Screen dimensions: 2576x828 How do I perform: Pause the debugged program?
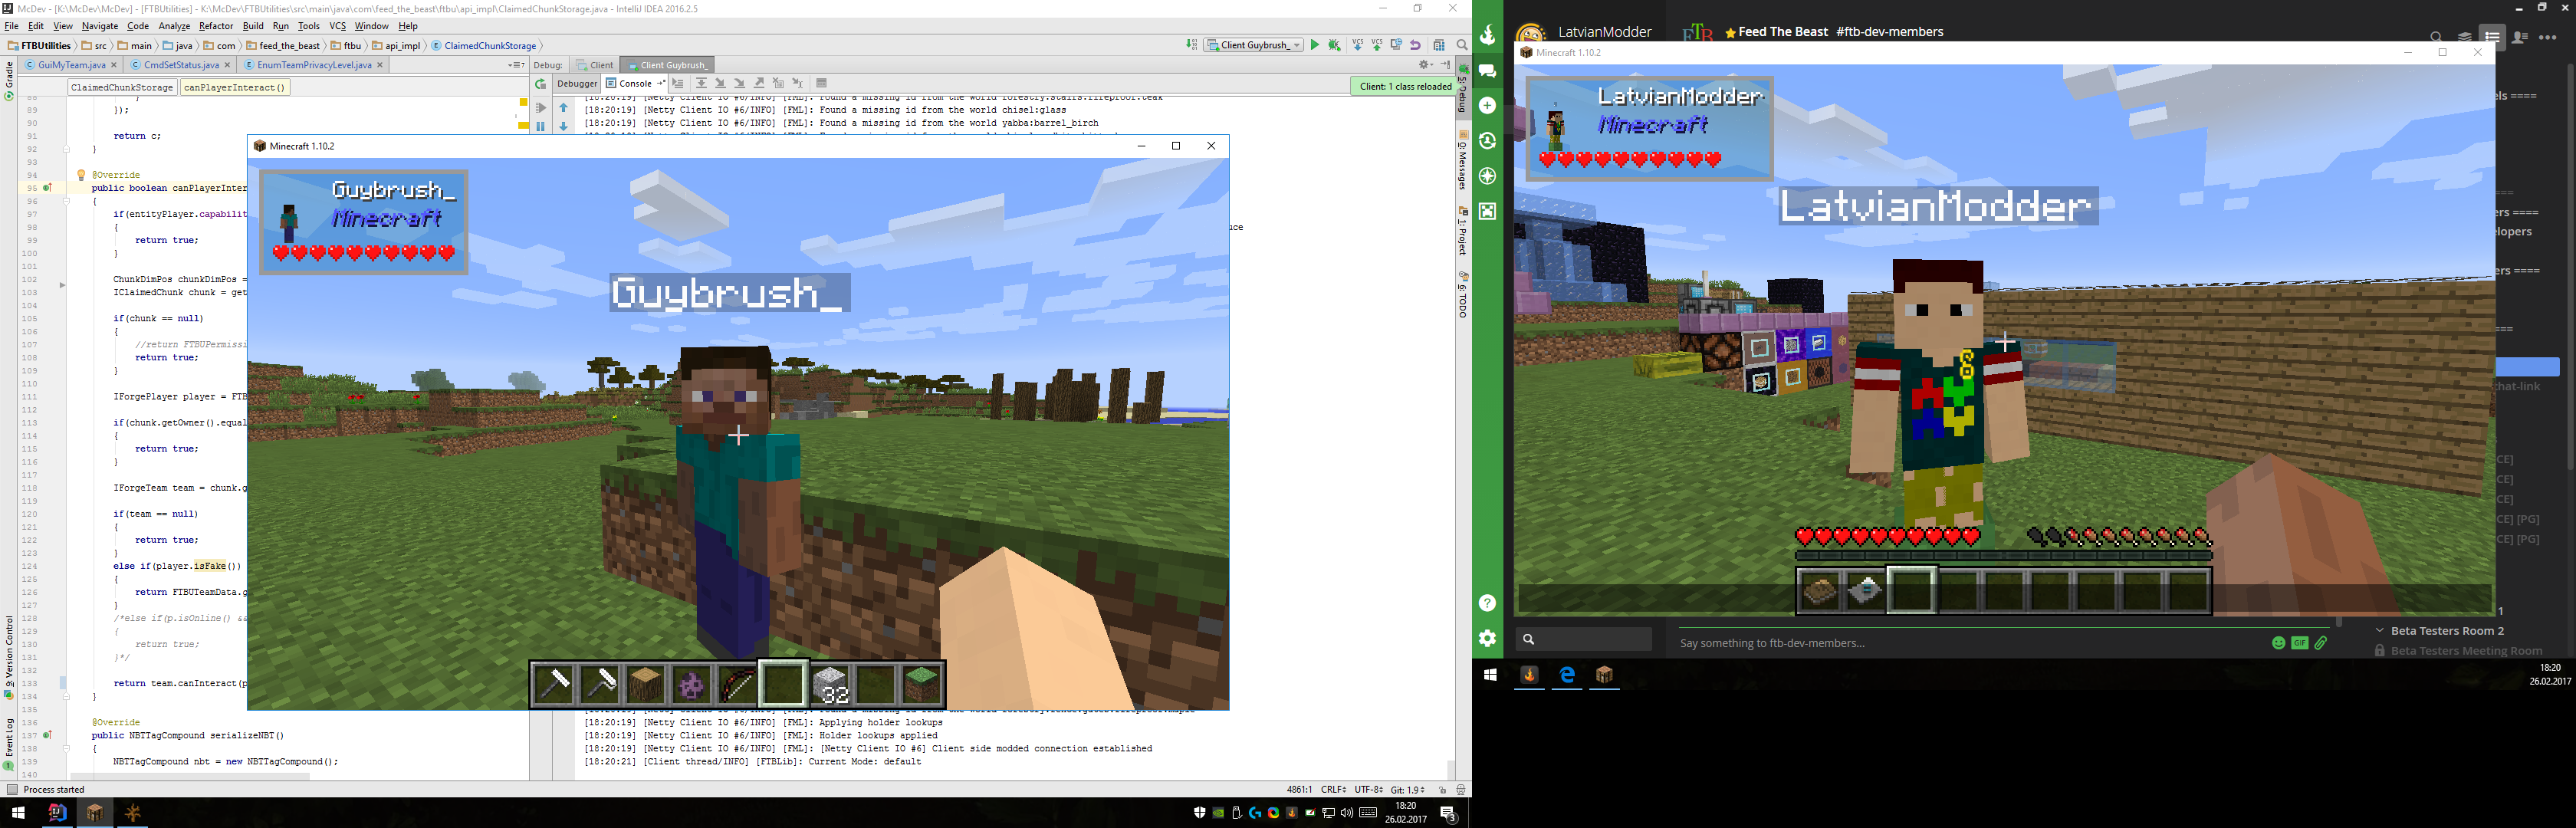[541, 126]
